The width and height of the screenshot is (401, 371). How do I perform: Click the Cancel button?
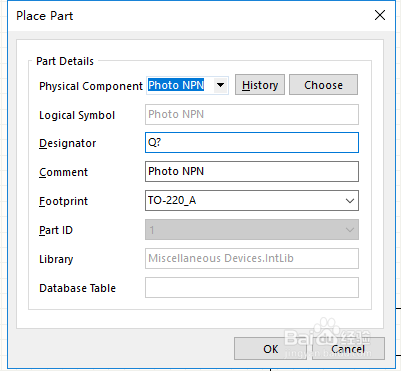click(348, 349)
